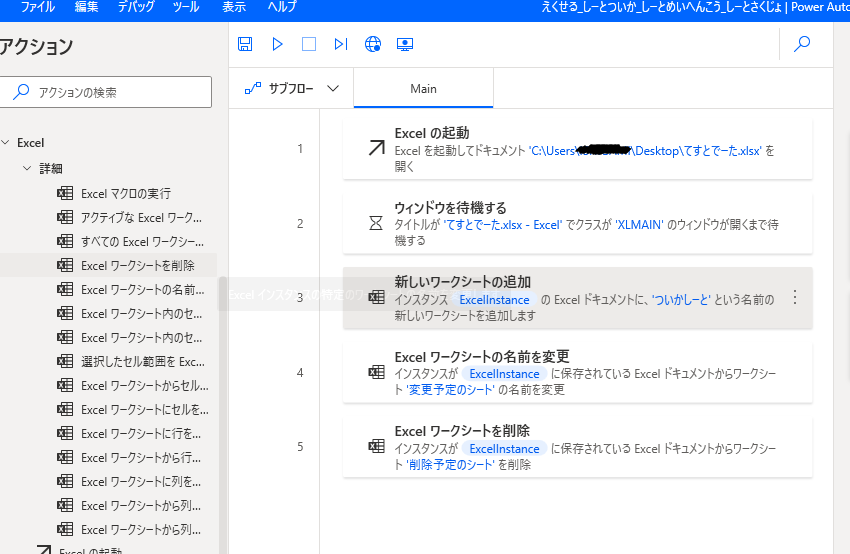Open the Web recorder globe icon

(x=373, y=44)
